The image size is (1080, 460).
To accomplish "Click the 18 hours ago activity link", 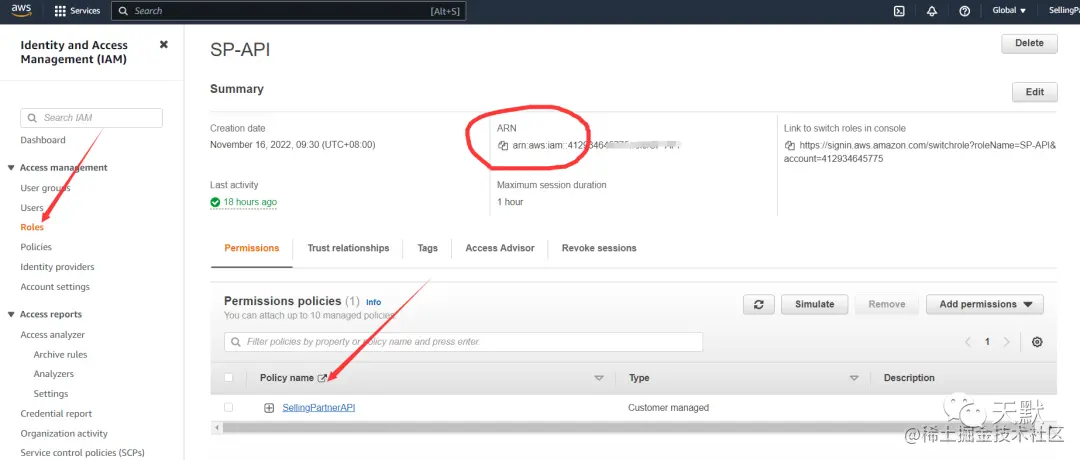I will (x=250, y=202).
